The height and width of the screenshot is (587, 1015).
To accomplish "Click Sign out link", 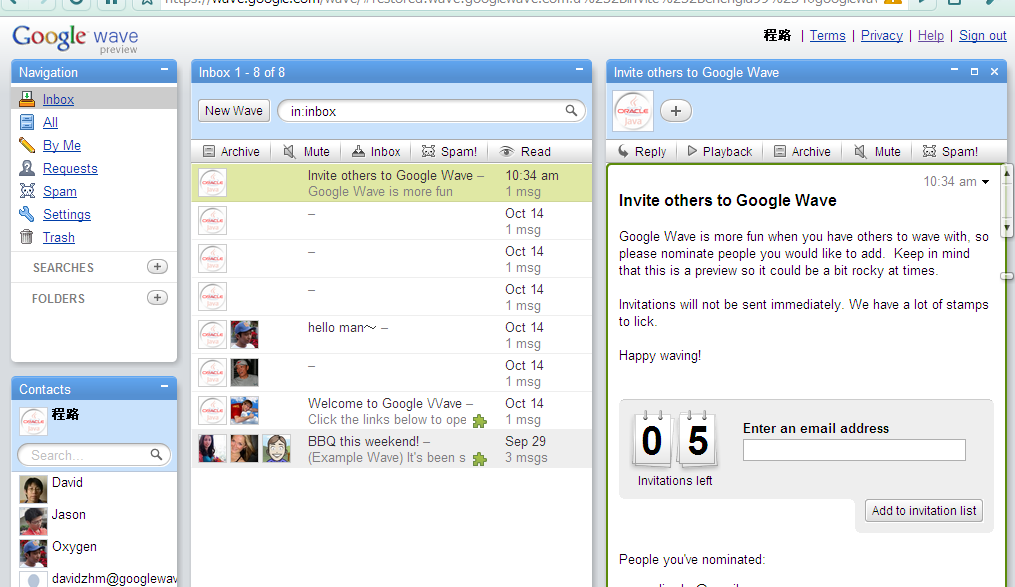I will coord(983,36).
